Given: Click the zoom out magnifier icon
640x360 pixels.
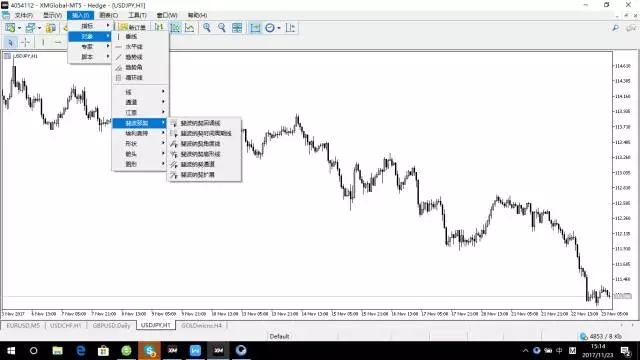Looking at the screenshot, I should (222, 27).
